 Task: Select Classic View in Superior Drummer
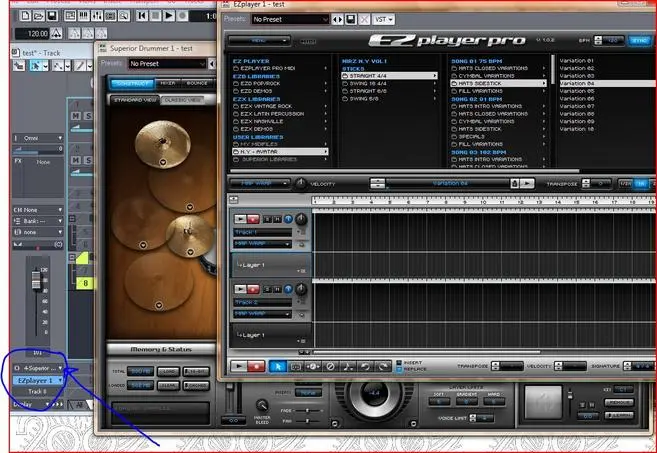183,100
